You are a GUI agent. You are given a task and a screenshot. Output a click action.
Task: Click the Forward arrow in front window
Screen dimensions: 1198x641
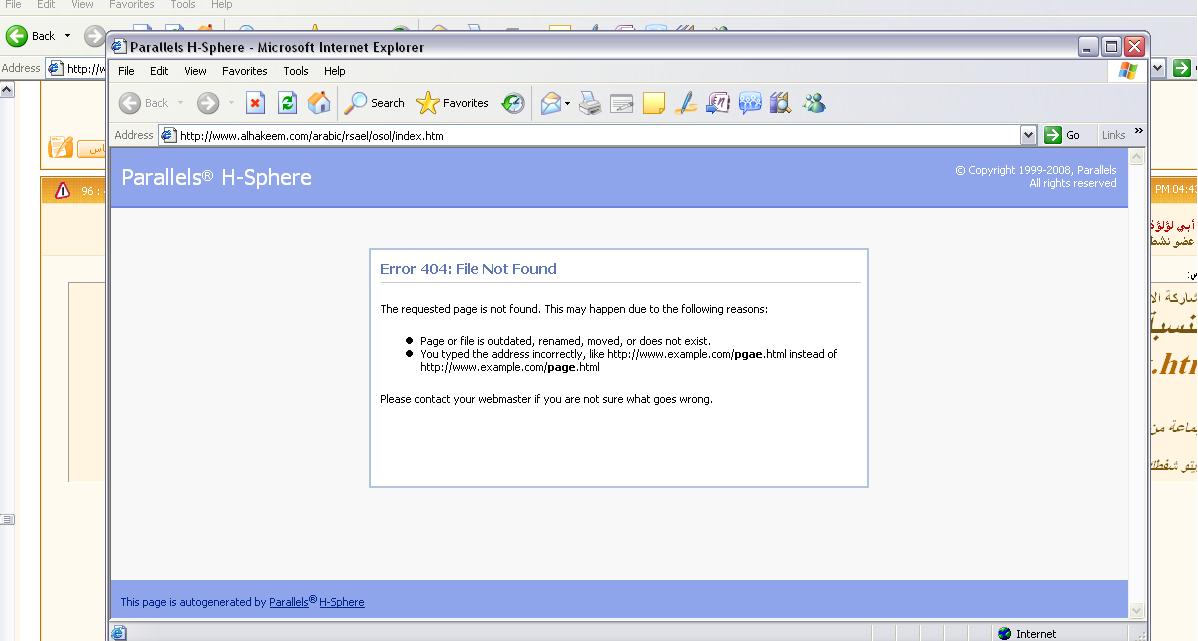point(208,103)
